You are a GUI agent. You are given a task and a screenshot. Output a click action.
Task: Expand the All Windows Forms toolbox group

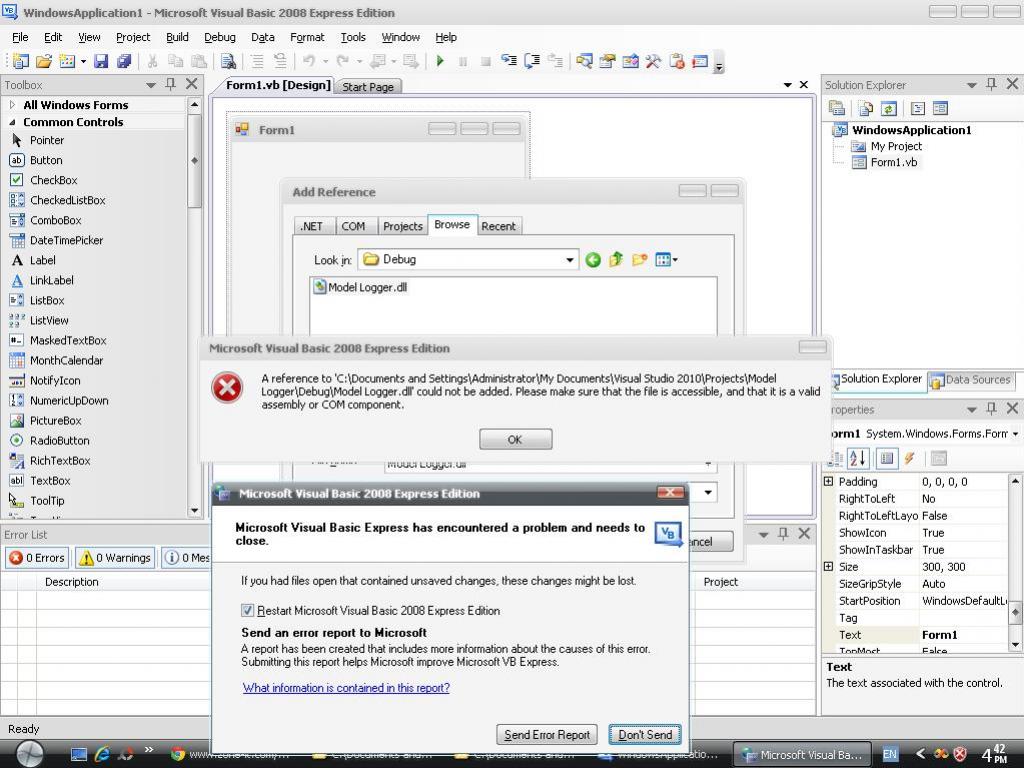coord(12,104)
